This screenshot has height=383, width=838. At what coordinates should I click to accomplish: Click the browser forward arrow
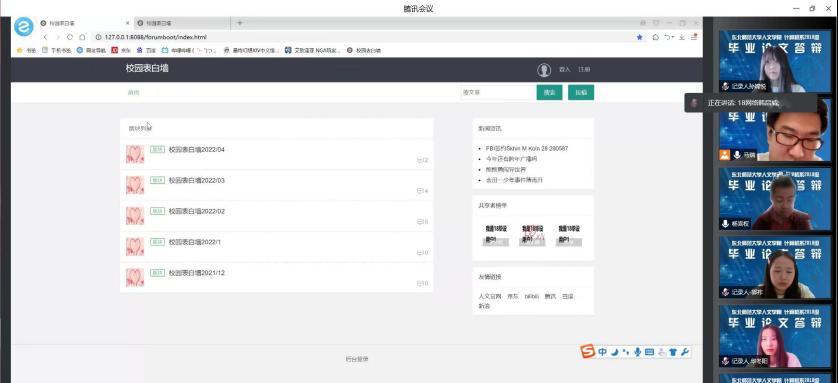(58, 37)
